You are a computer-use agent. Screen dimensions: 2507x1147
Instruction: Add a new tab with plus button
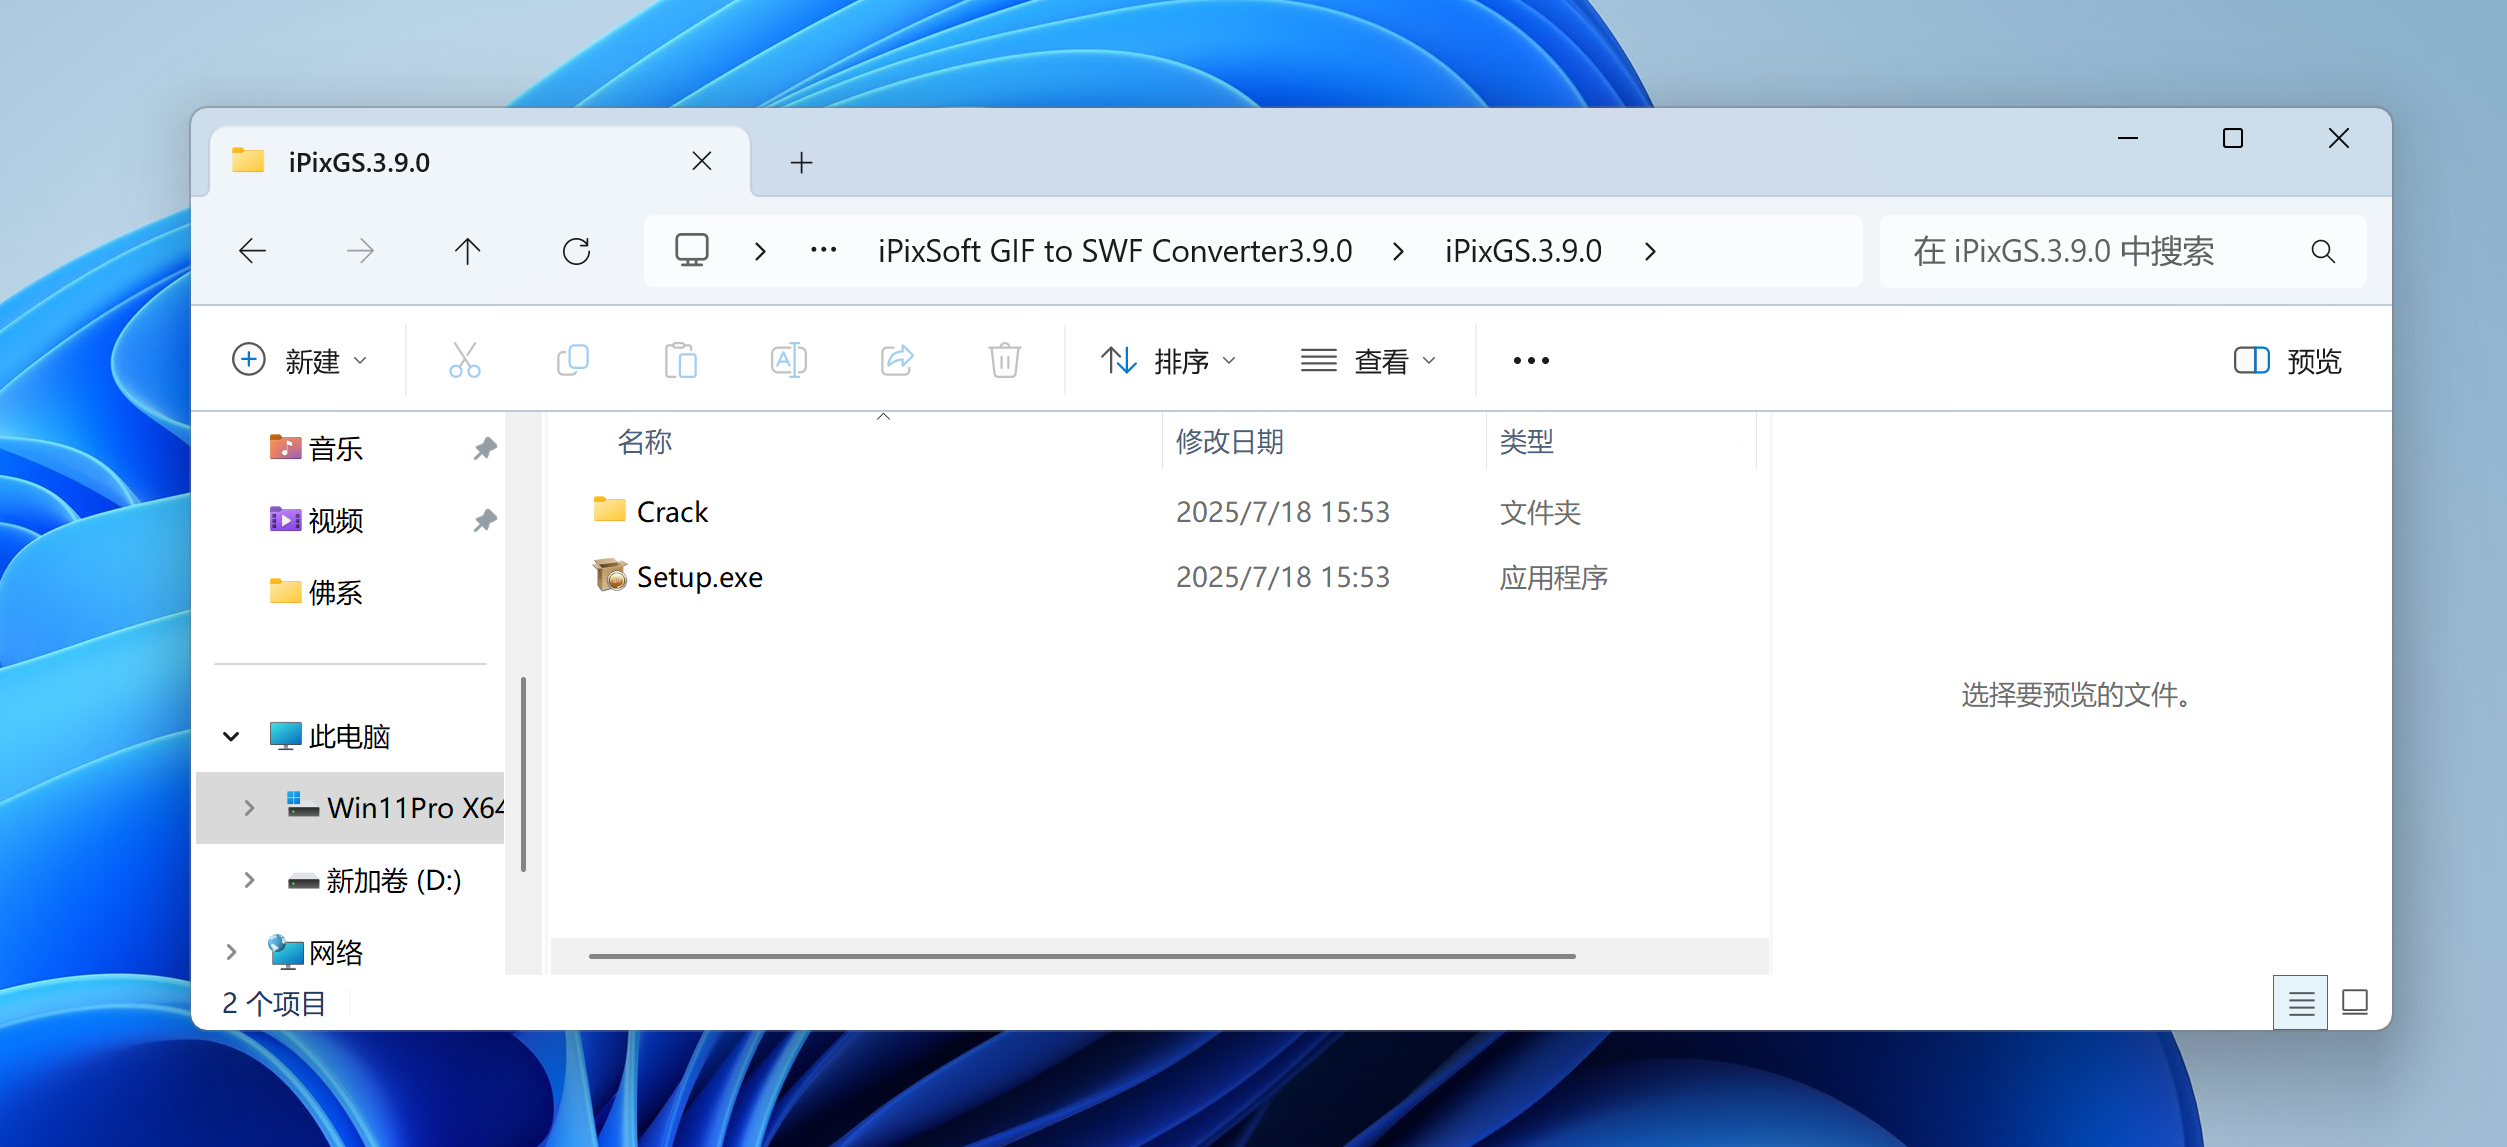[801, 162]
